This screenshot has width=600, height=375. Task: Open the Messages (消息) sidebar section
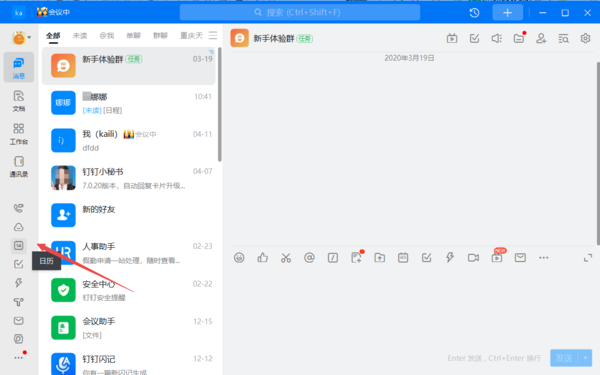[x=19, y=67]
